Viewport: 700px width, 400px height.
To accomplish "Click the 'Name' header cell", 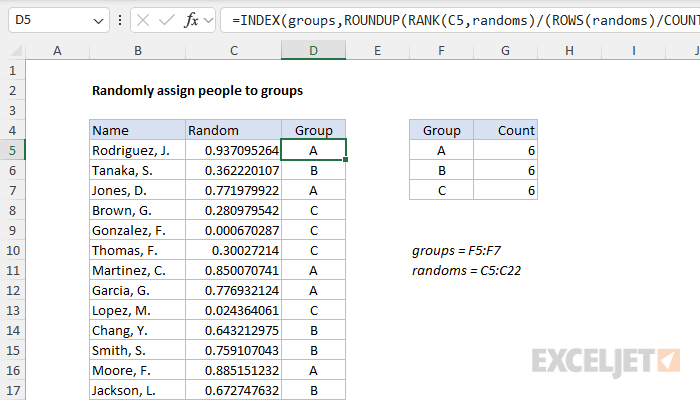I will click(138, 130).
